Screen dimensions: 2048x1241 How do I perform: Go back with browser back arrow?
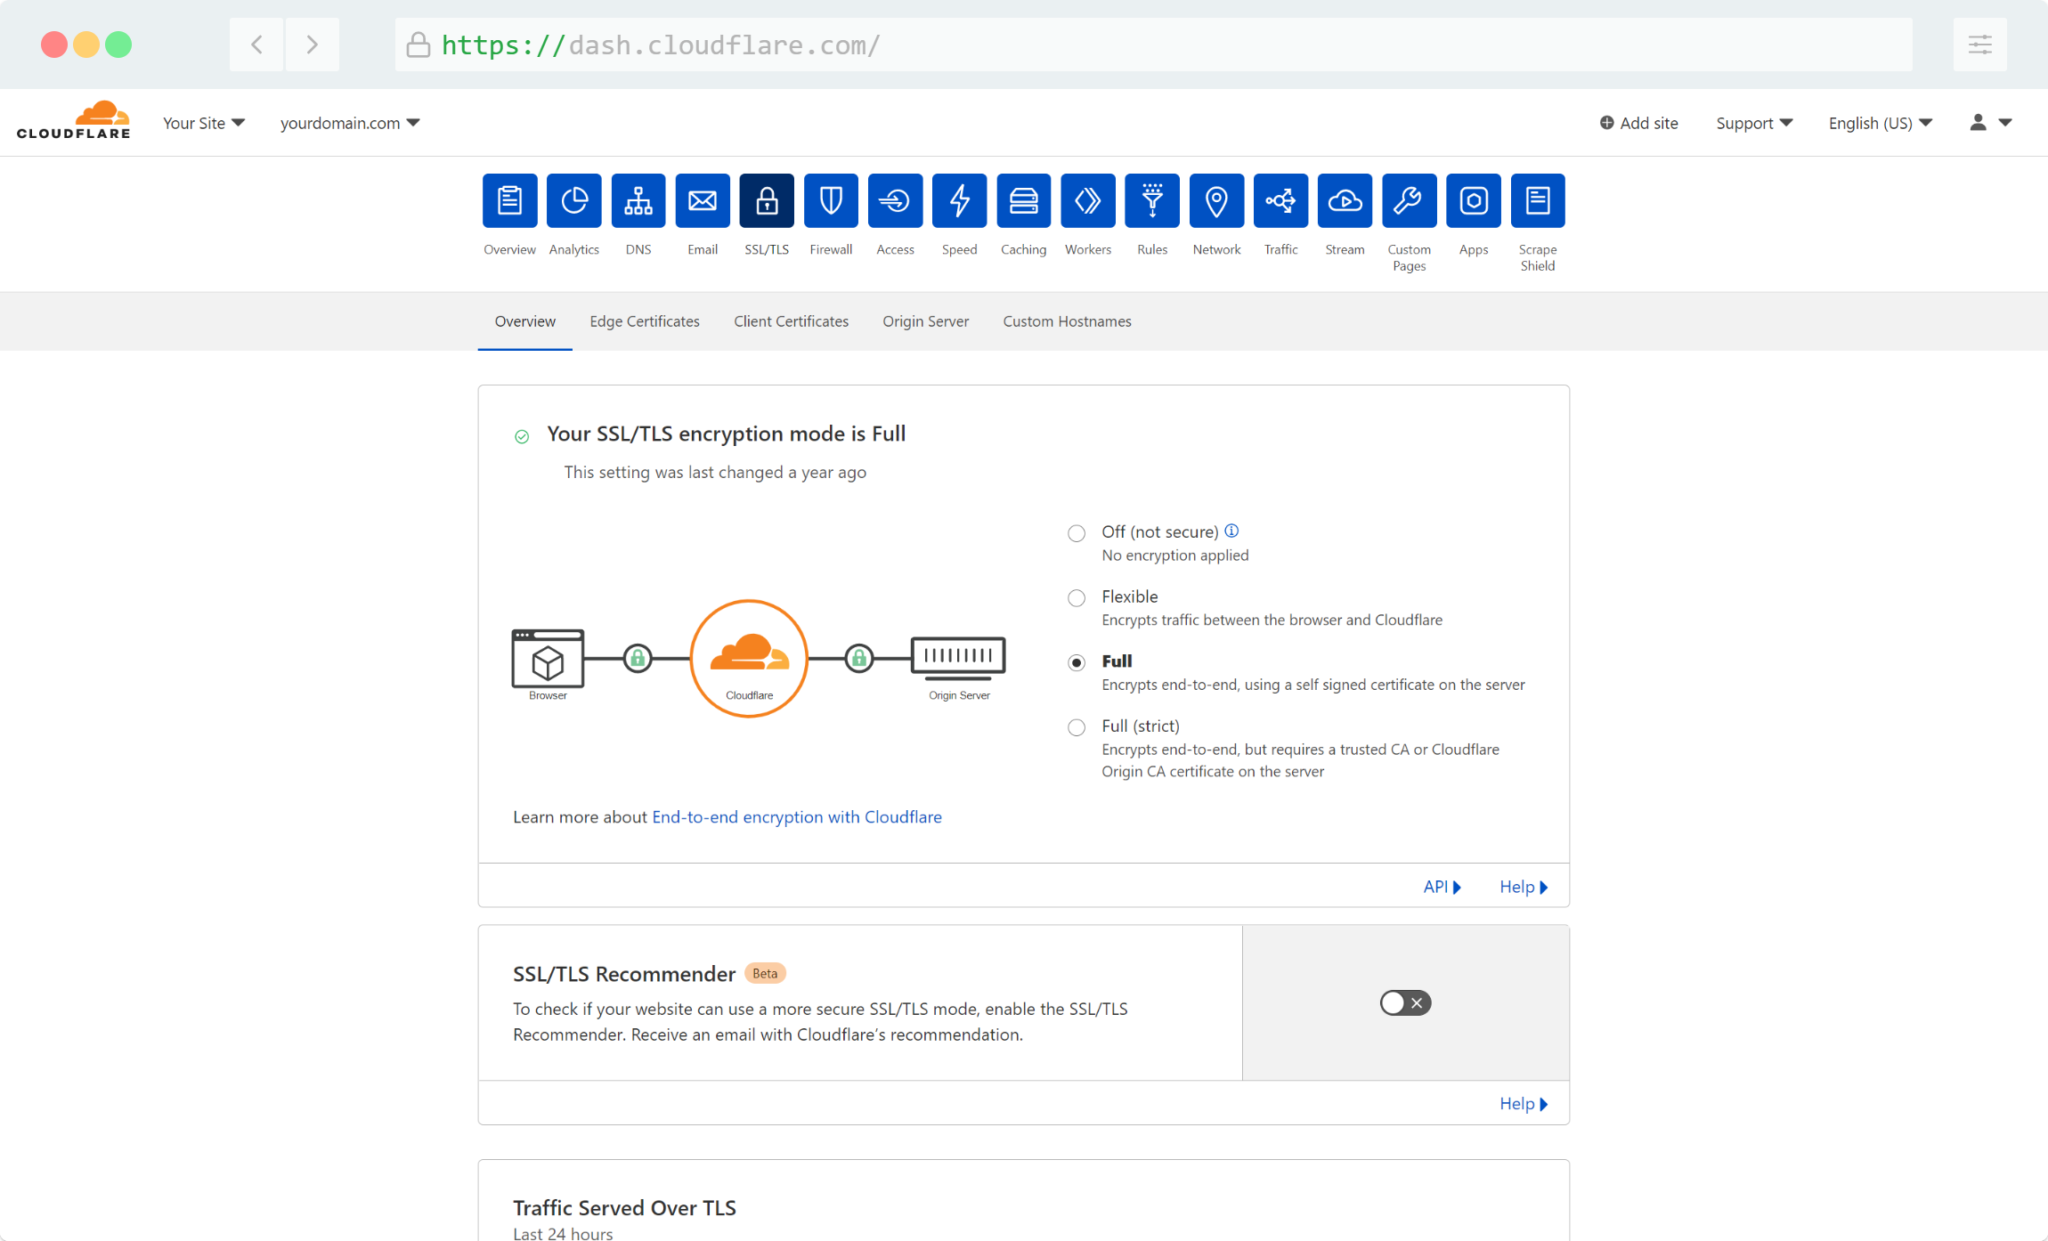tap(257, 44)
